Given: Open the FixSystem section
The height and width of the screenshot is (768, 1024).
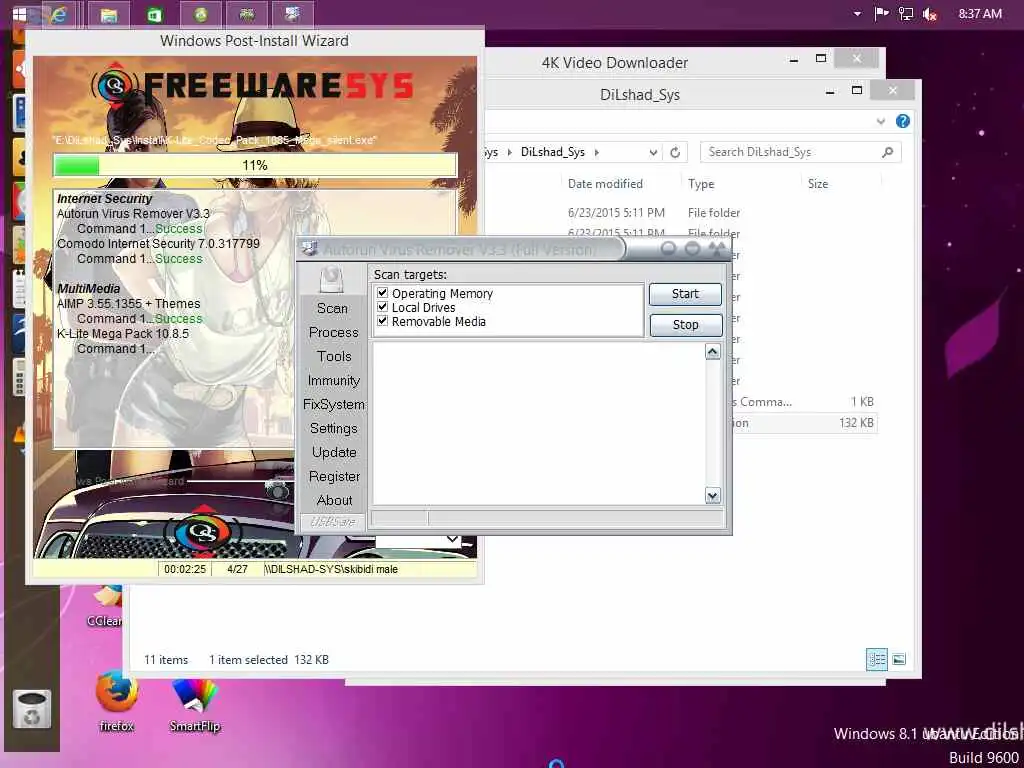Looking at the screenshot, I should [334, 404].
